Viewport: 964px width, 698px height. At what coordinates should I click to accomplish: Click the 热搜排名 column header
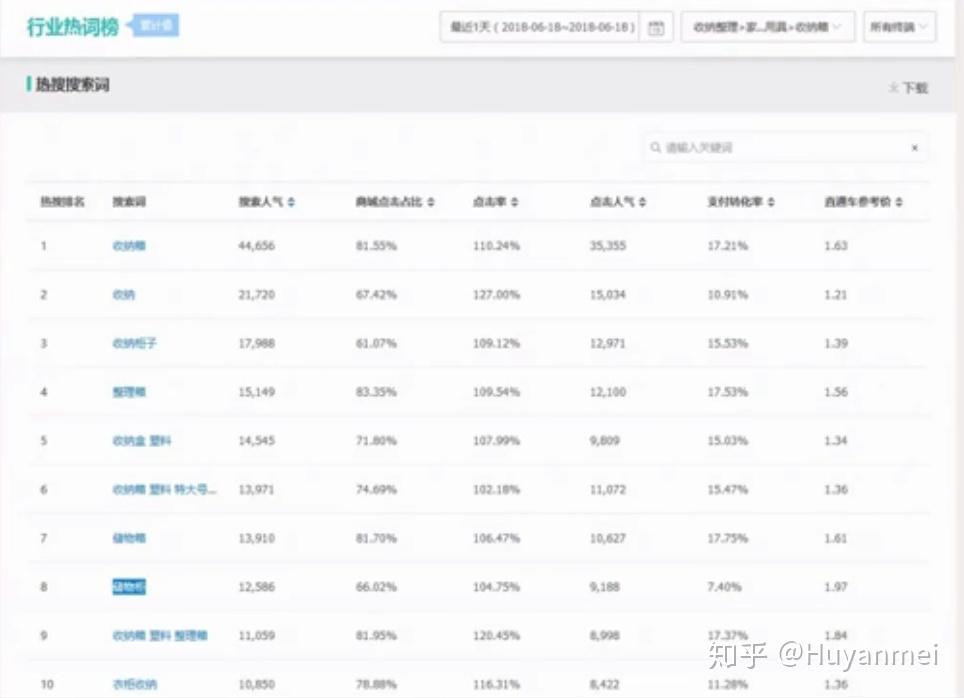[63, 202]
